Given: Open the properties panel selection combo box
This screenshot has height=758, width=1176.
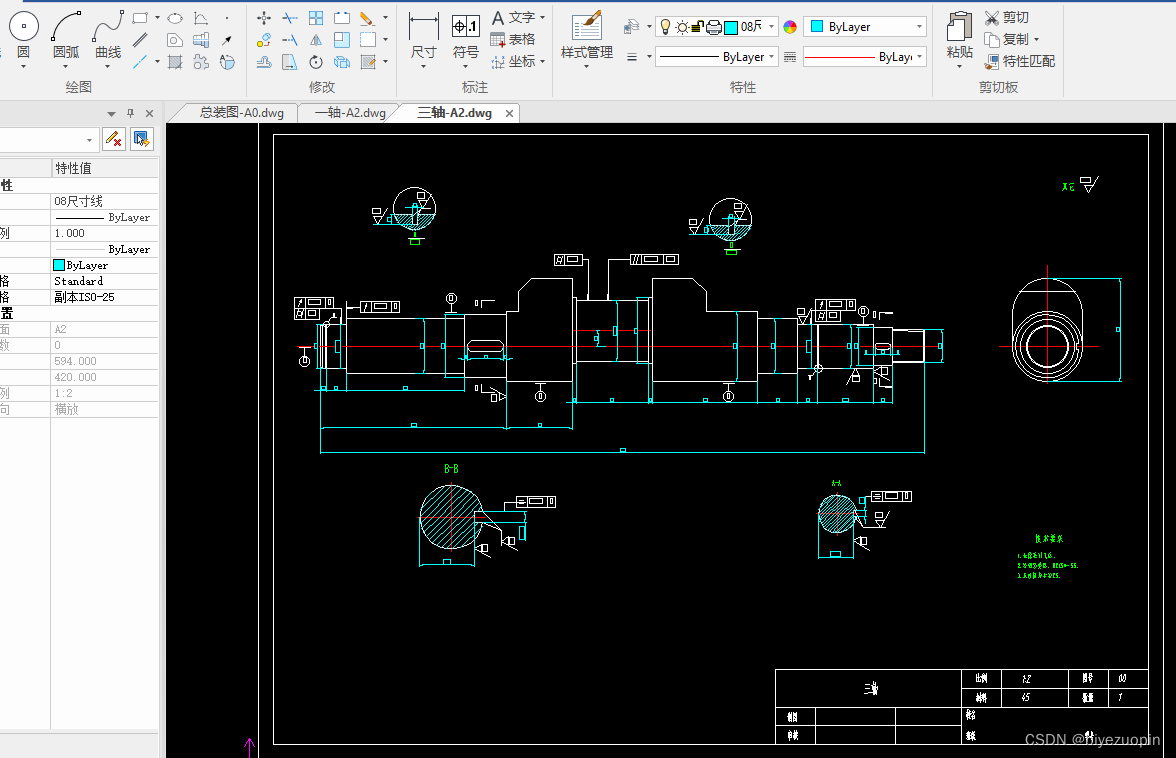Looking at the screenshot, I should tap(48, 139).
